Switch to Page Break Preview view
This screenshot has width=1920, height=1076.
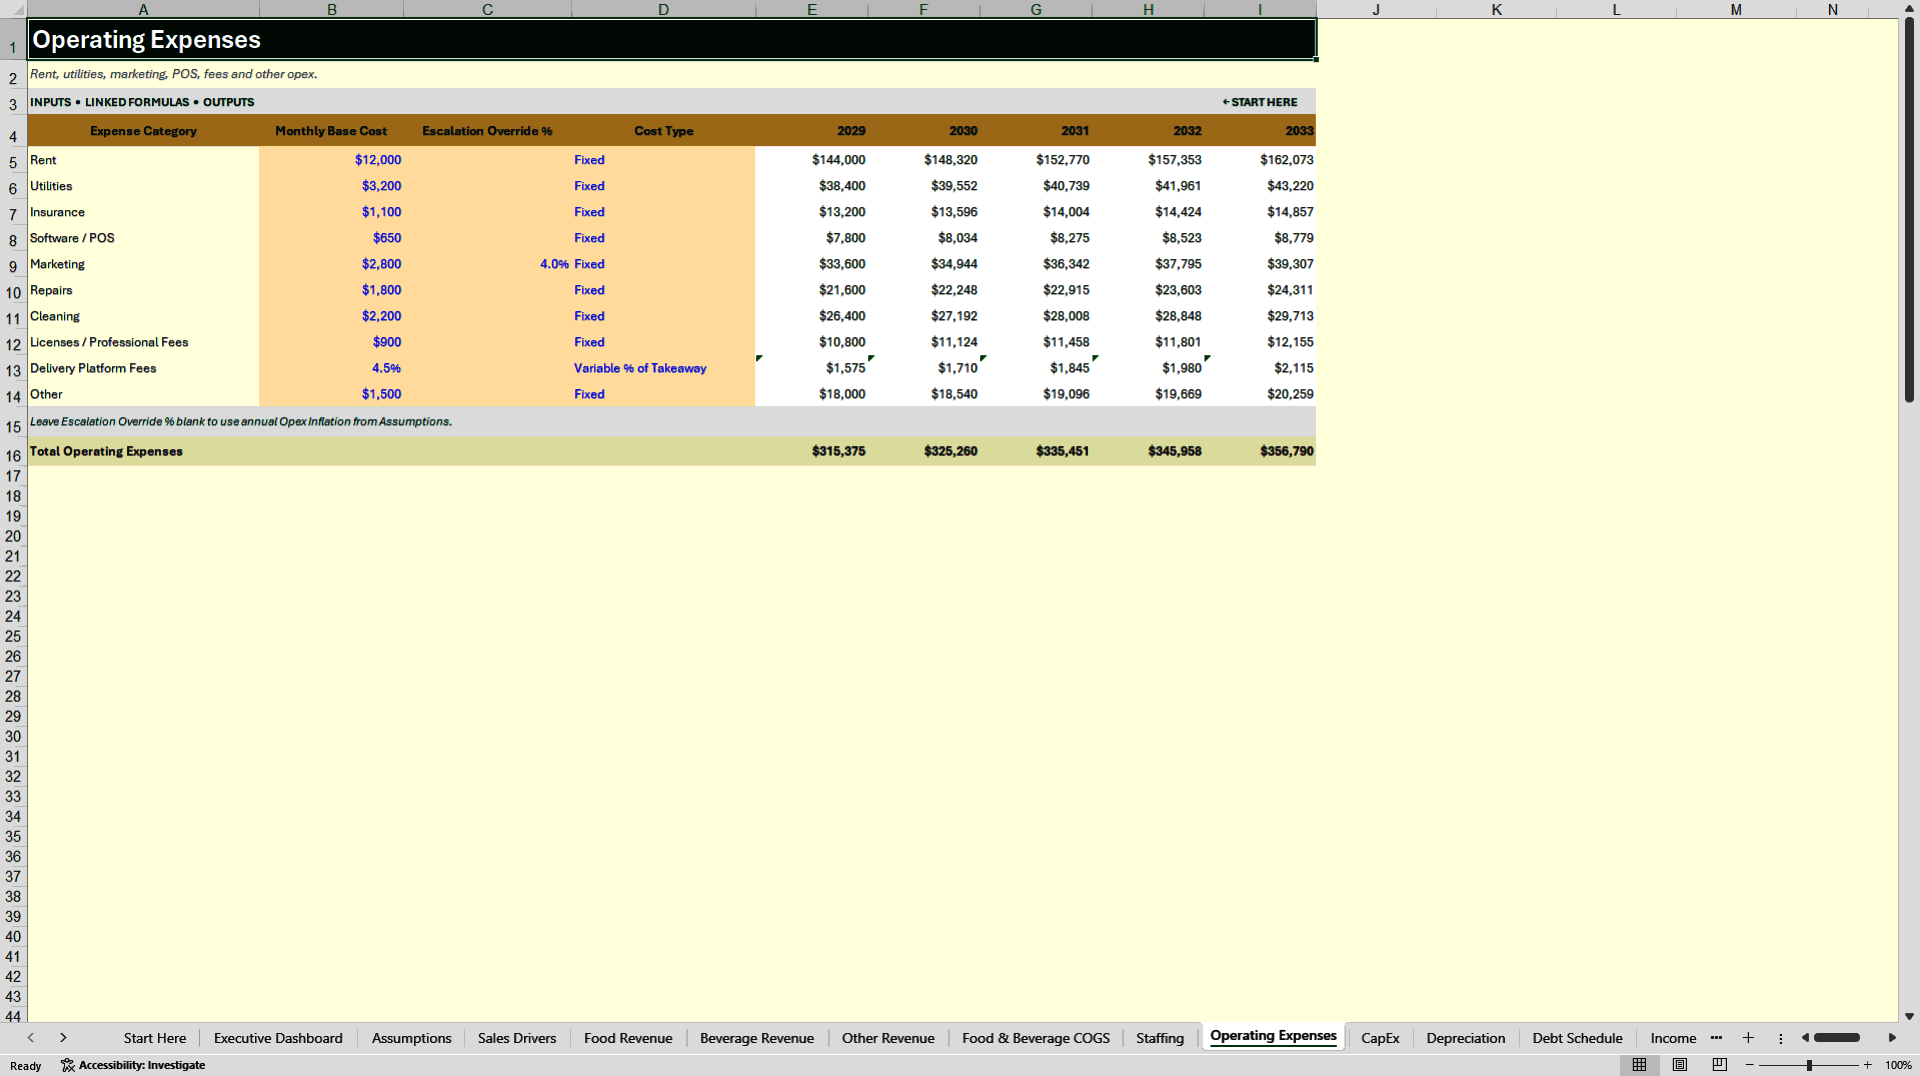click(x=1720, y=1065)
